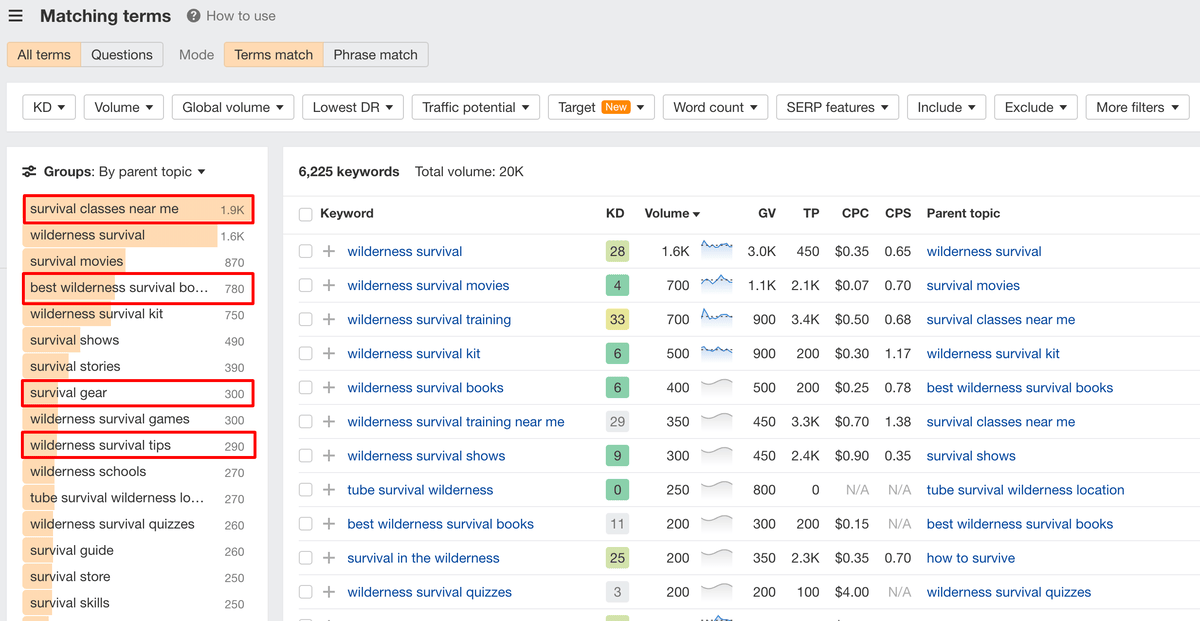Click trend sparkline for wilderness survival training

716,319
